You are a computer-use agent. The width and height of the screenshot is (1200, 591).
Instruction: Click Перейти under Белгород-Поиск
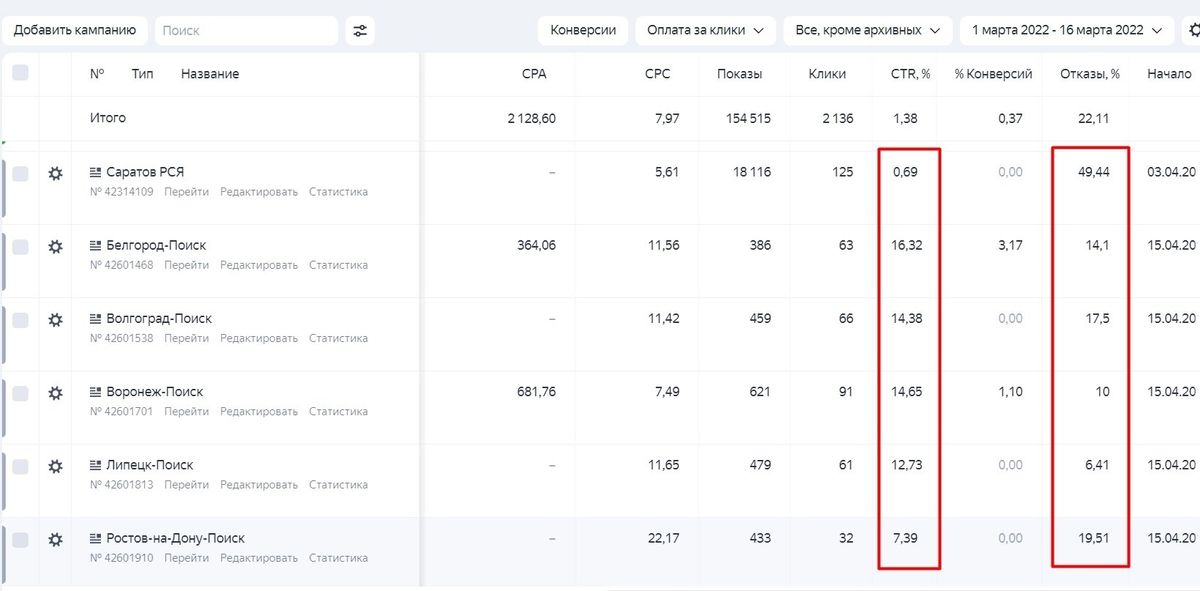tap(187, 265)
